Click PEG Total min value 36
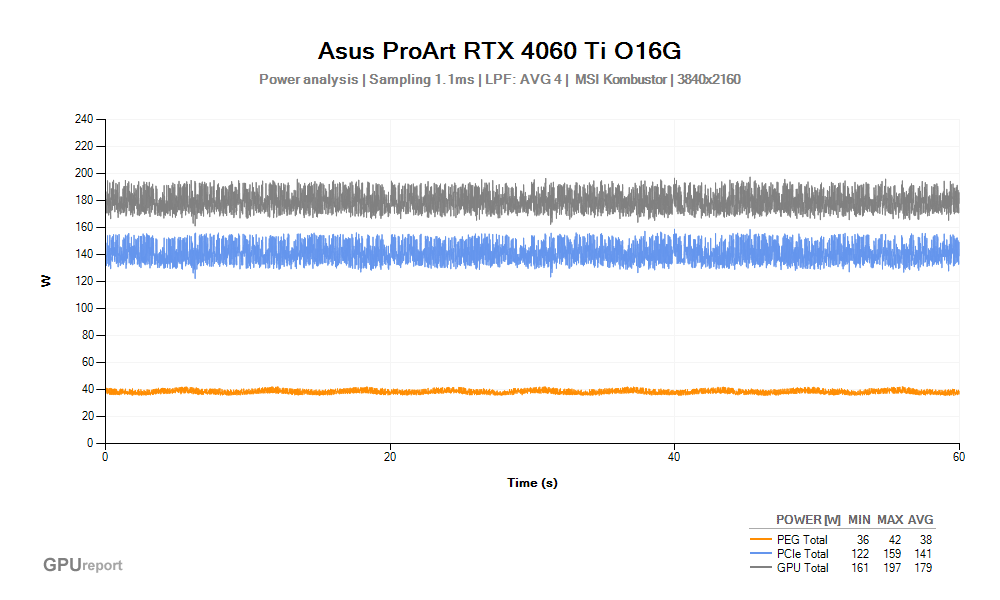 (863, 540)
